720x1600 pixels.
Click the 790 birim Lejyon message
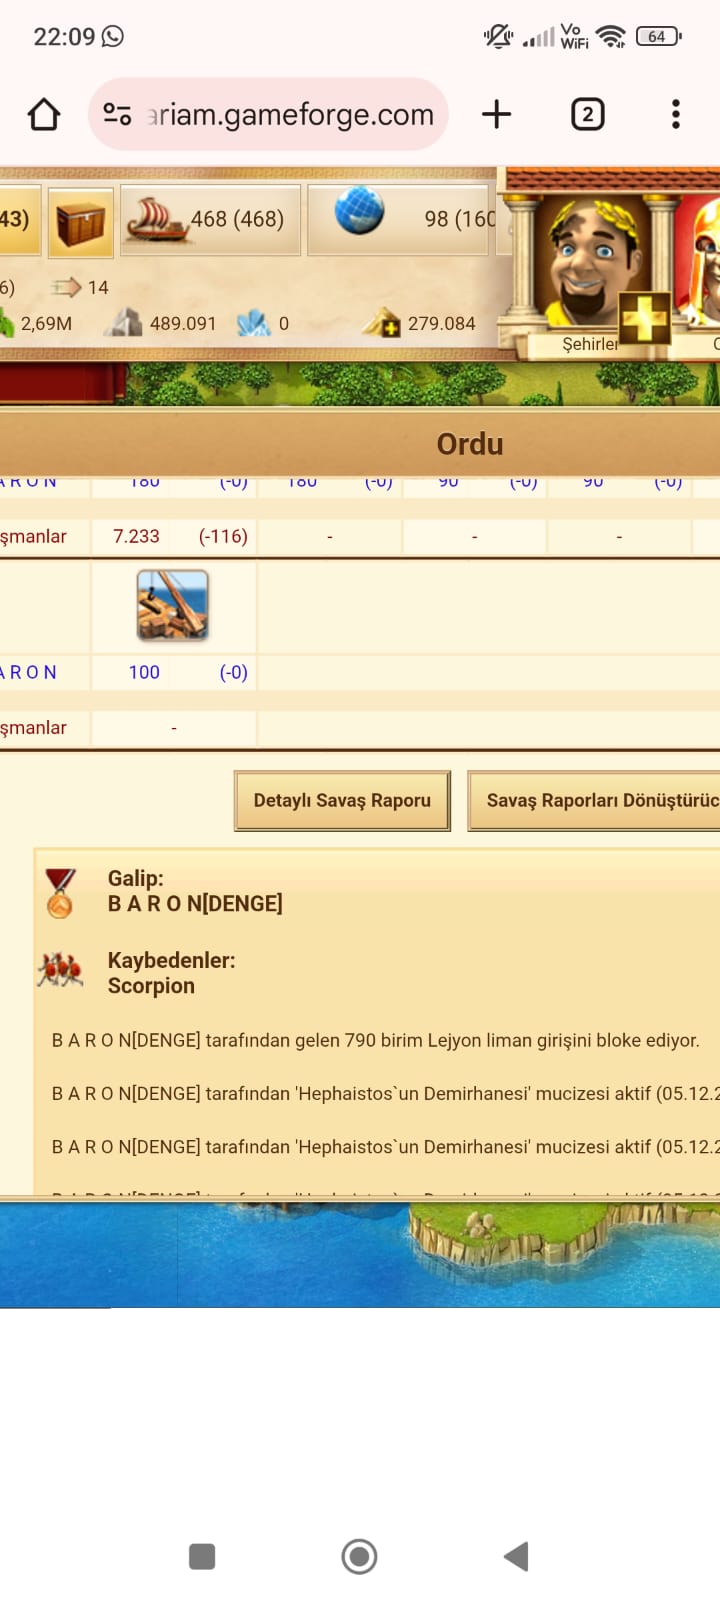(x=376, y=1040)
